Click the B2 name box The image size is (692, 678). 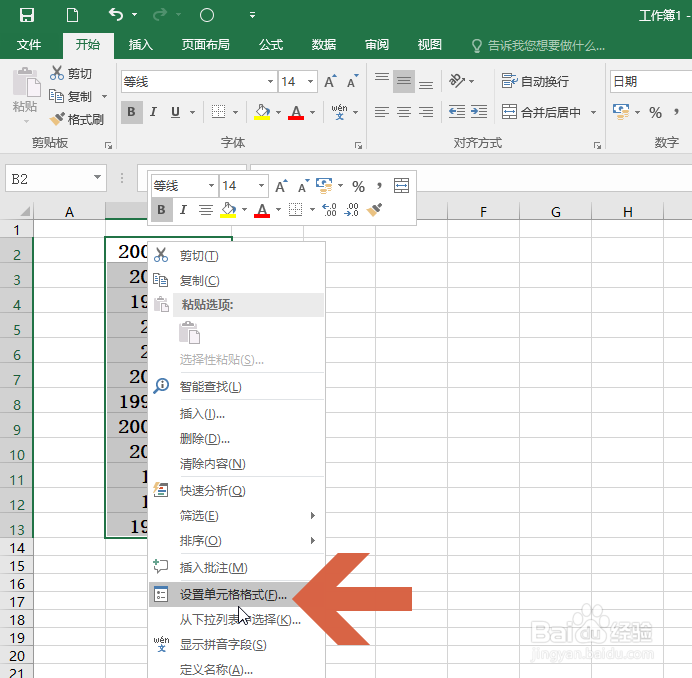tap(56, 178)
